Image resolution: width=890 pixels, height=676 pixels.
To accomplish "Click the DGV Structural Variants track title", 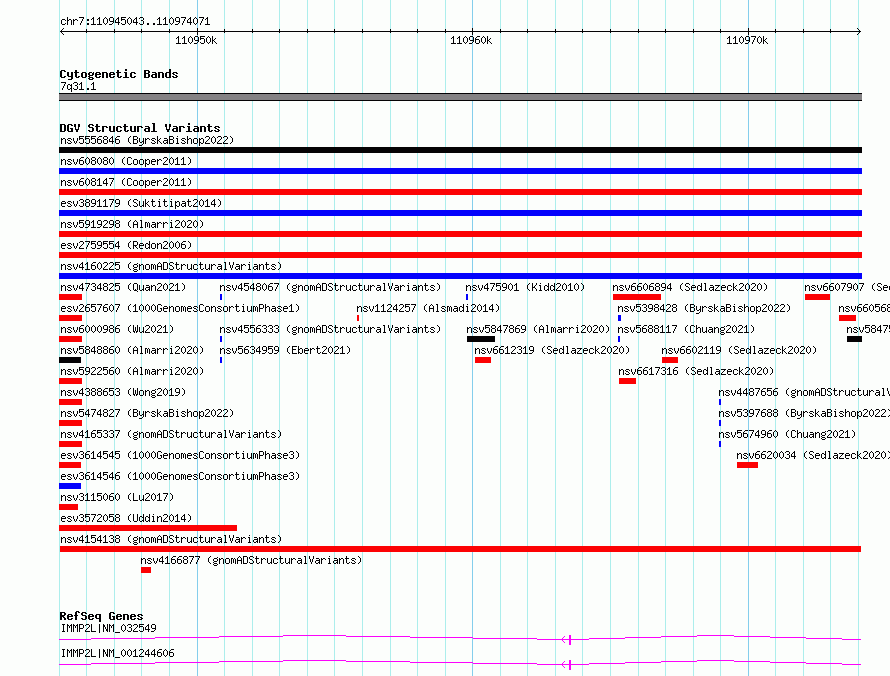I will click(x=140, y=128).
